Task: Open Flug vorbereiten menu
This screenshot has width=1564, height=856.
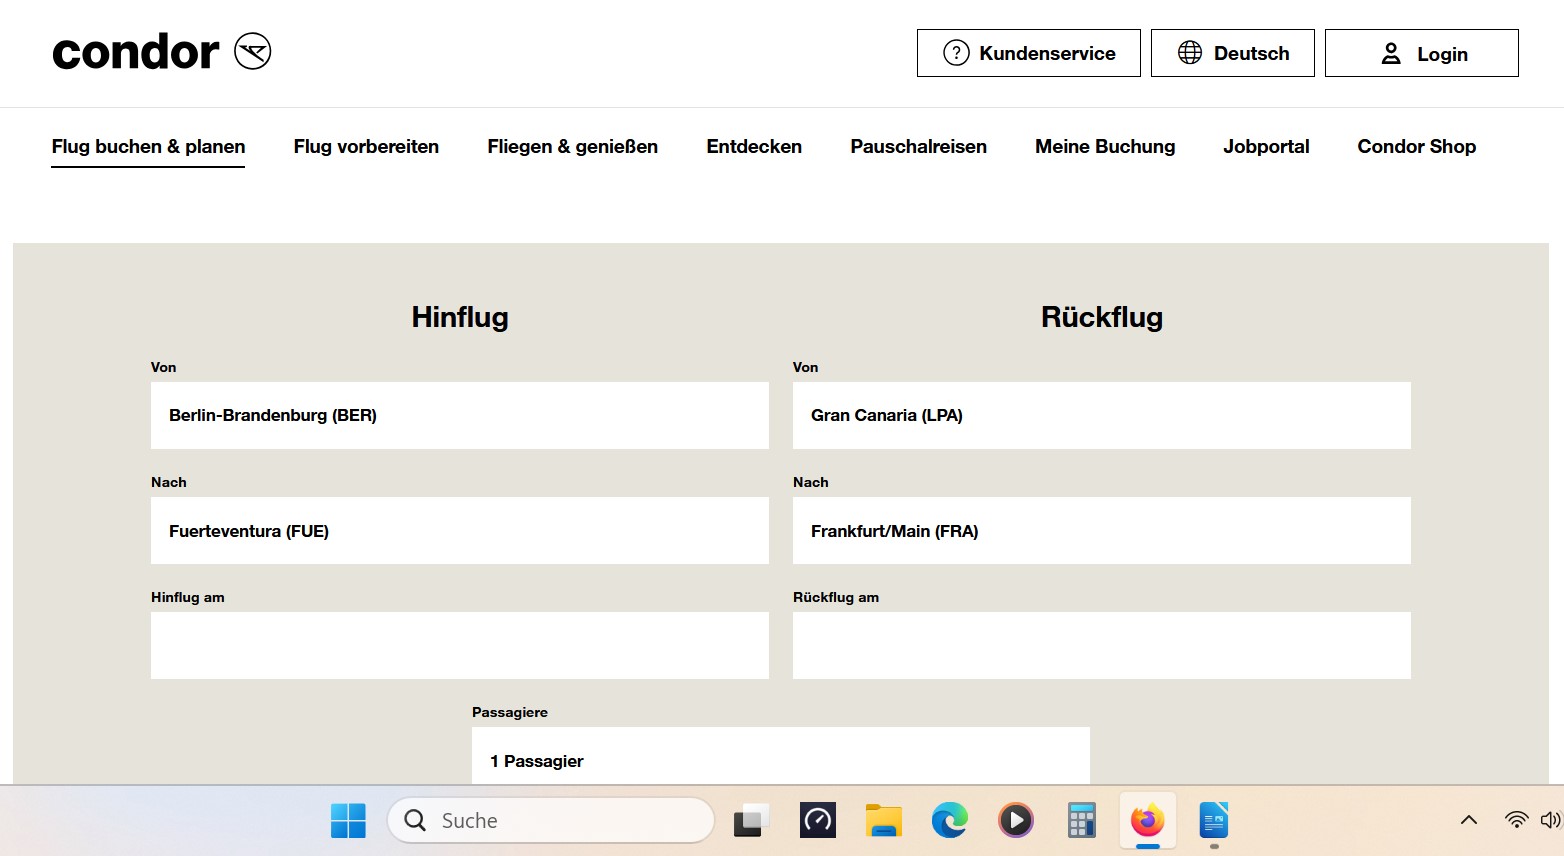Action: pos(366,146)
